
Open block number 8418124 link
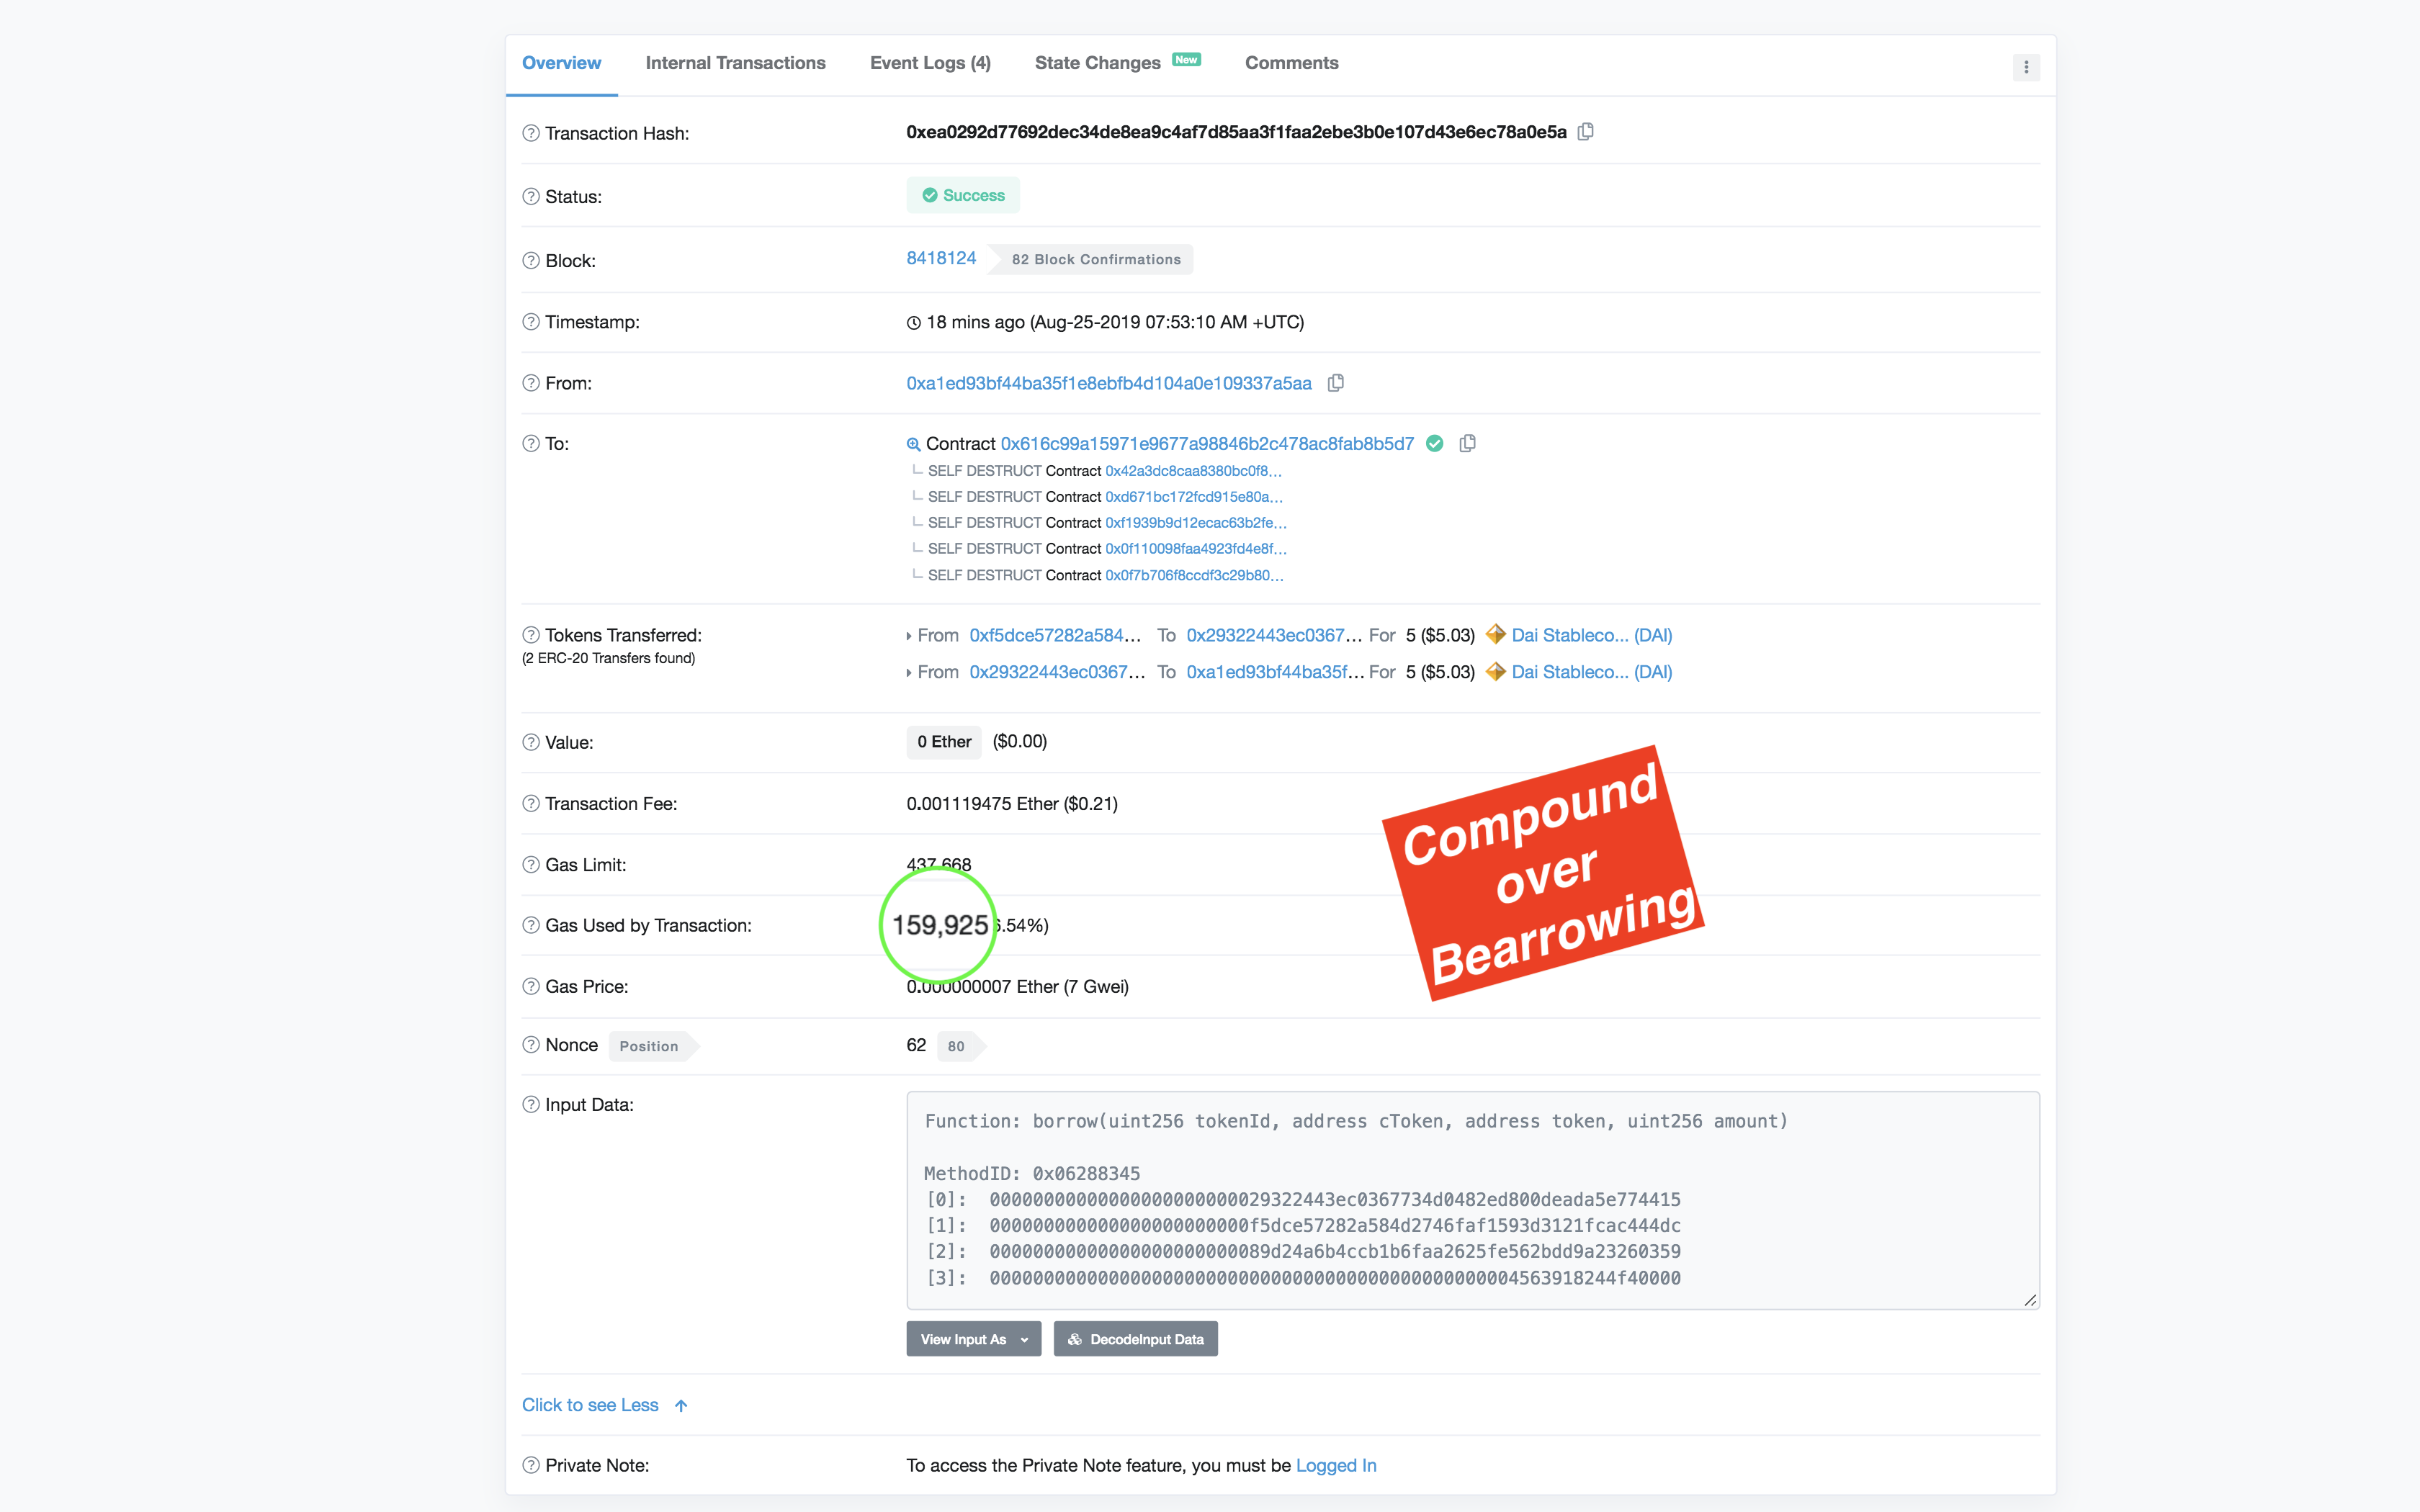[941, 258]
